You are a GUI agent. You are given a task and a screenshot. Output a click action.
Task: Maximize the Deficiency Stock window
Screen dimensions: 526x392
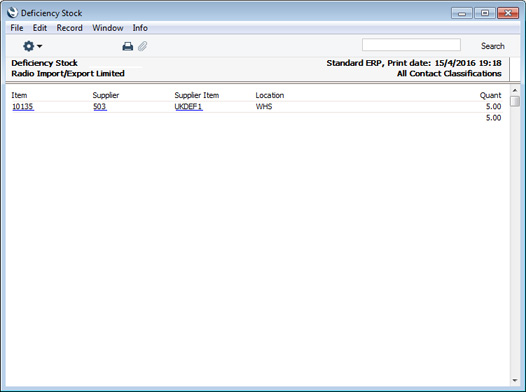(484, 13)
